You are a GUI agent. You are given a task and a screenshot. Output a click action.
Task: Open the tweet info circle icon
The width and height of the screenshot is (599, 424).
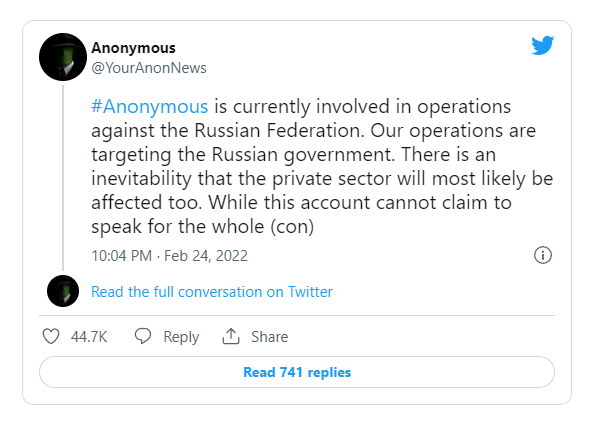(x=542, y=255)
